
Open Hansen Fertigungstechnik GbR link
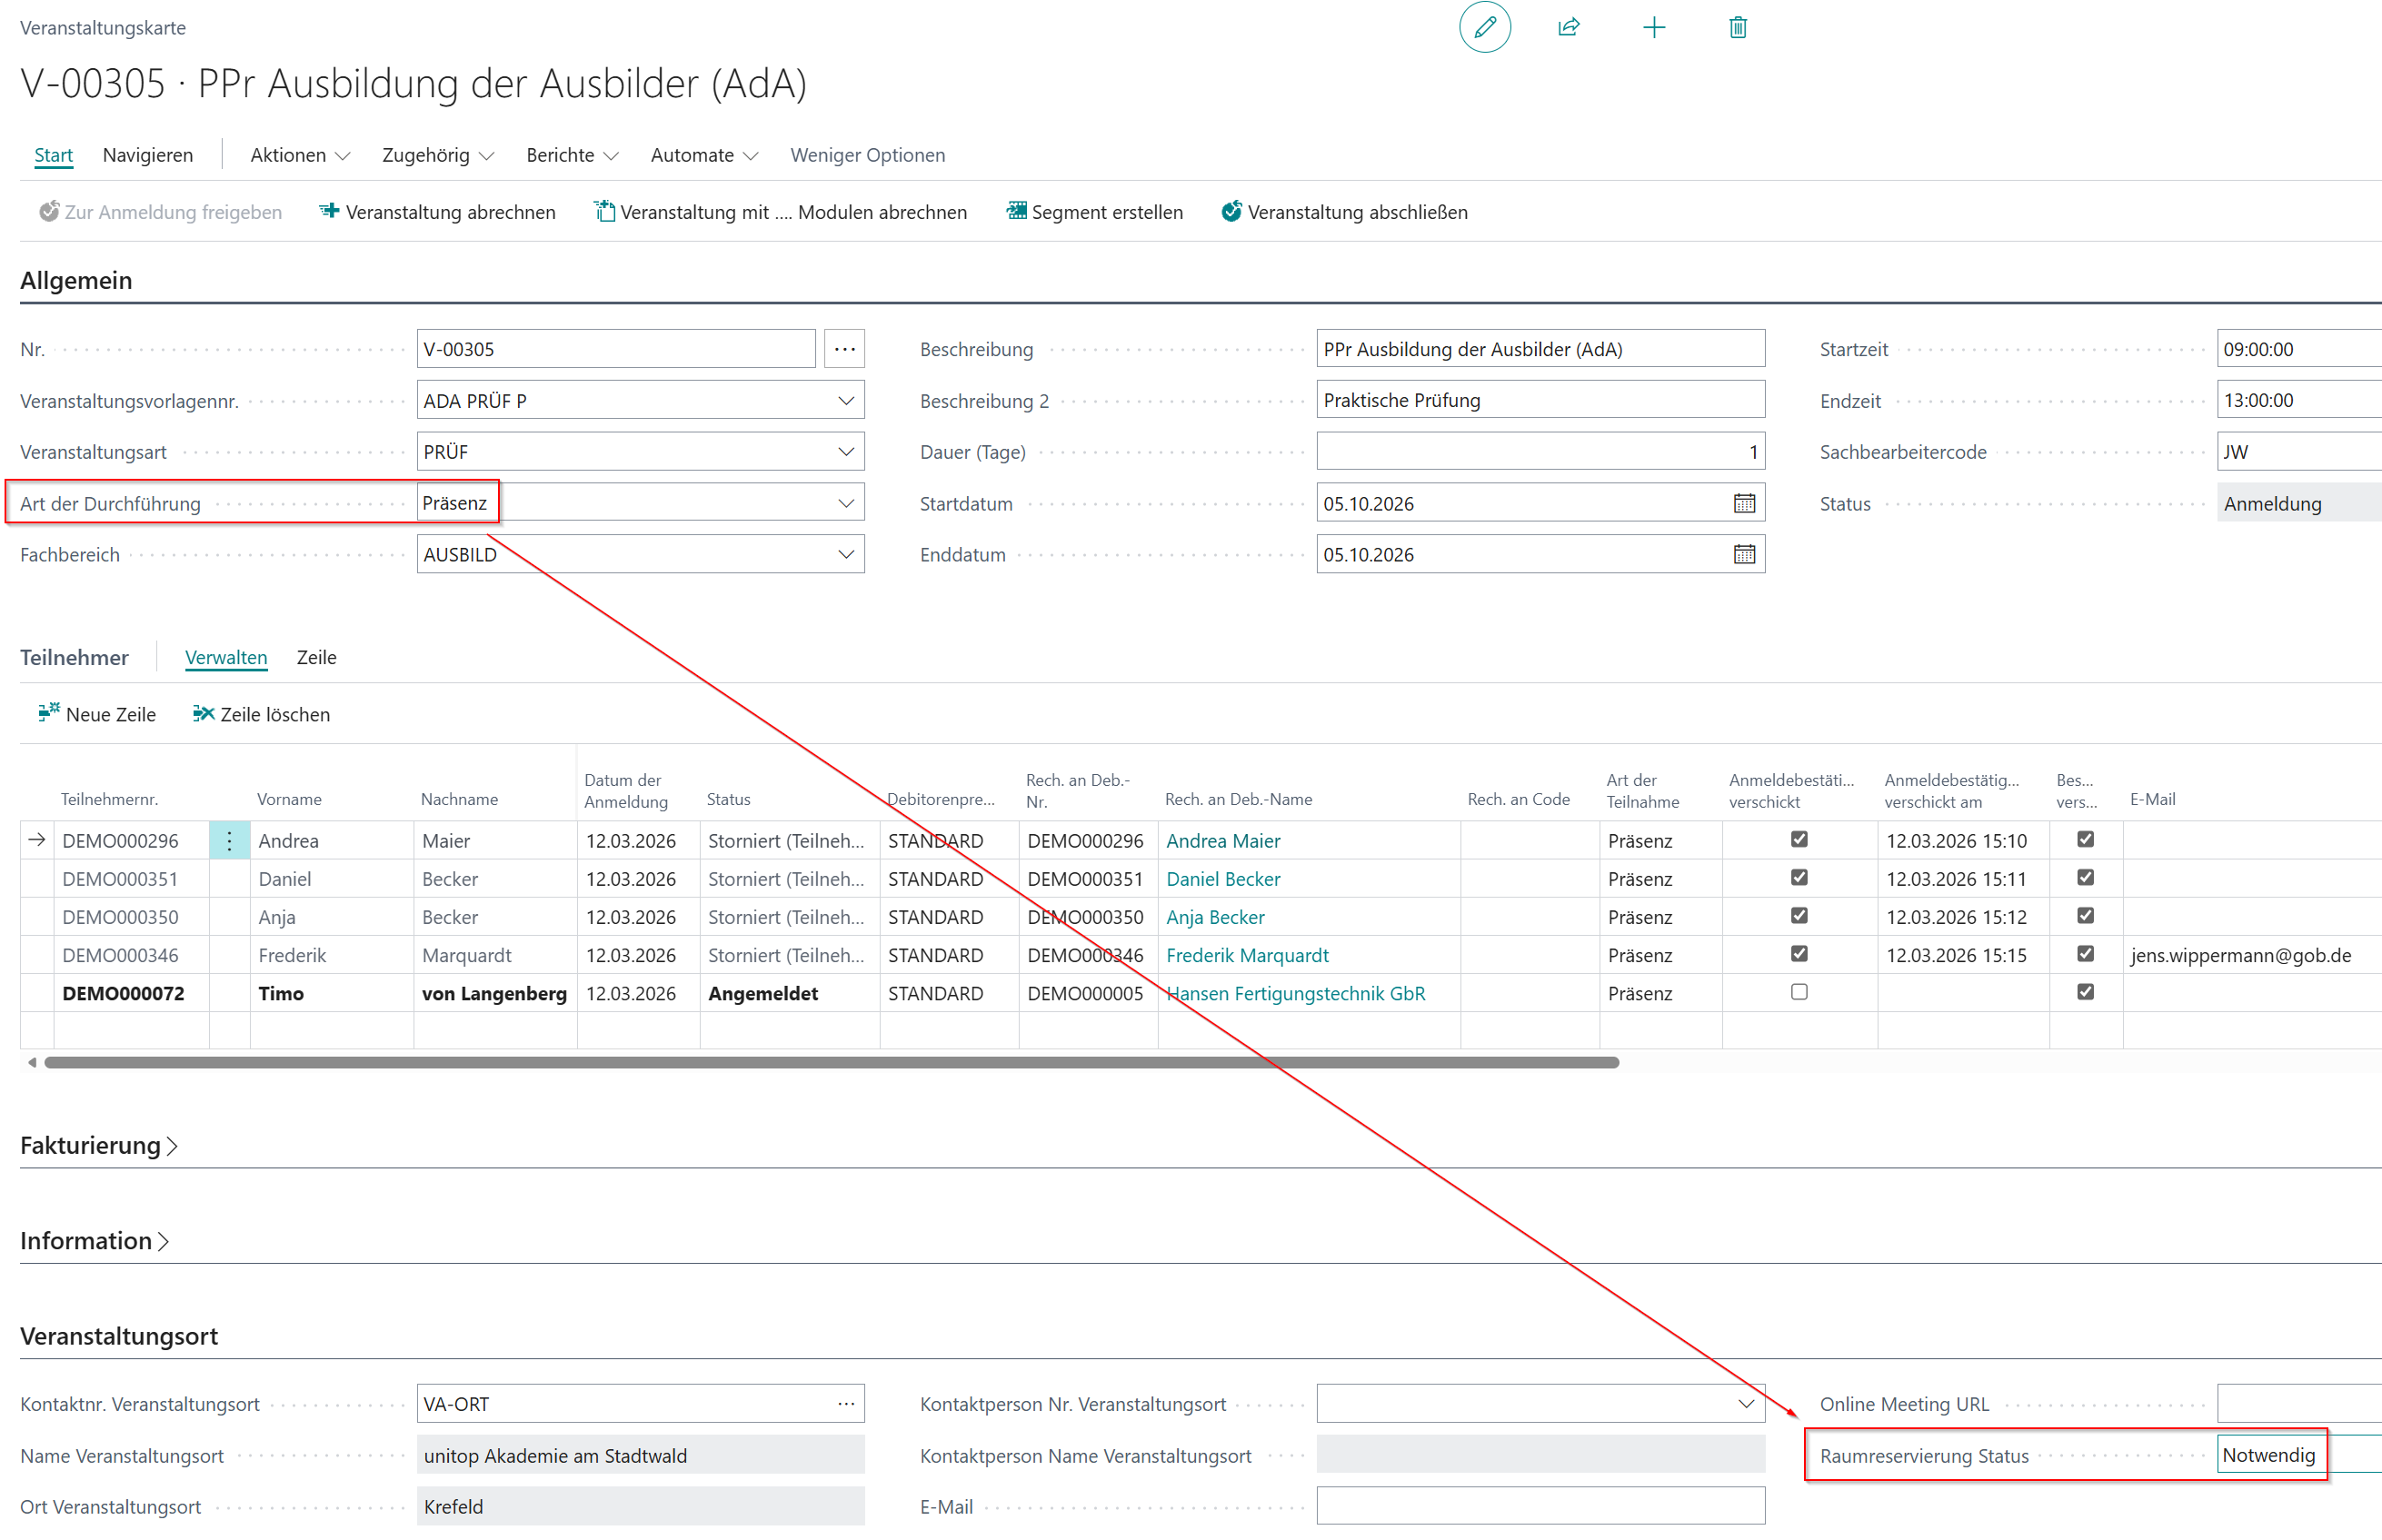tap(1295, 993)
